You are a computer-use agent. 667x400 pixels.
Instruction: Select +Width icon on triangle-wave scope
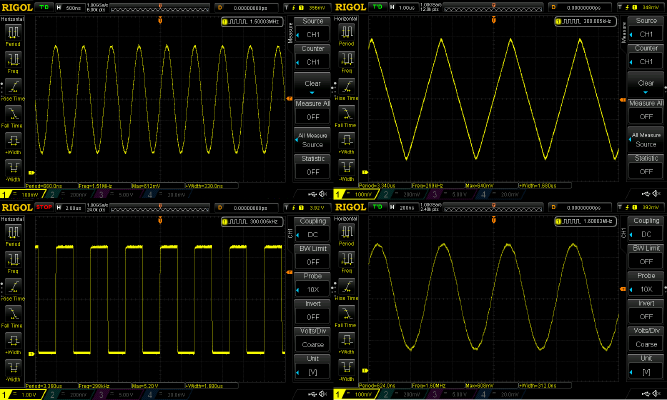[x=347, y=140]
